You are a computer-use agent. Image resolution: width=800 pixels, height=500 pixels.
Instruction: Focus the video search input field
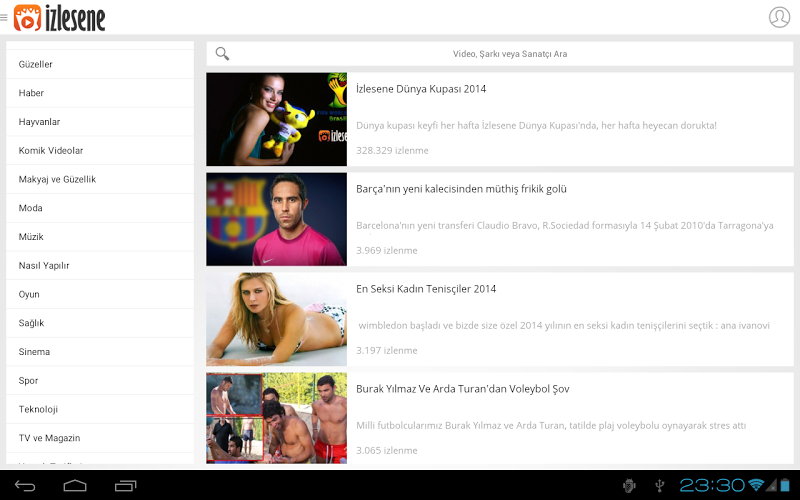pyautogui.click(x=510, y=54)
